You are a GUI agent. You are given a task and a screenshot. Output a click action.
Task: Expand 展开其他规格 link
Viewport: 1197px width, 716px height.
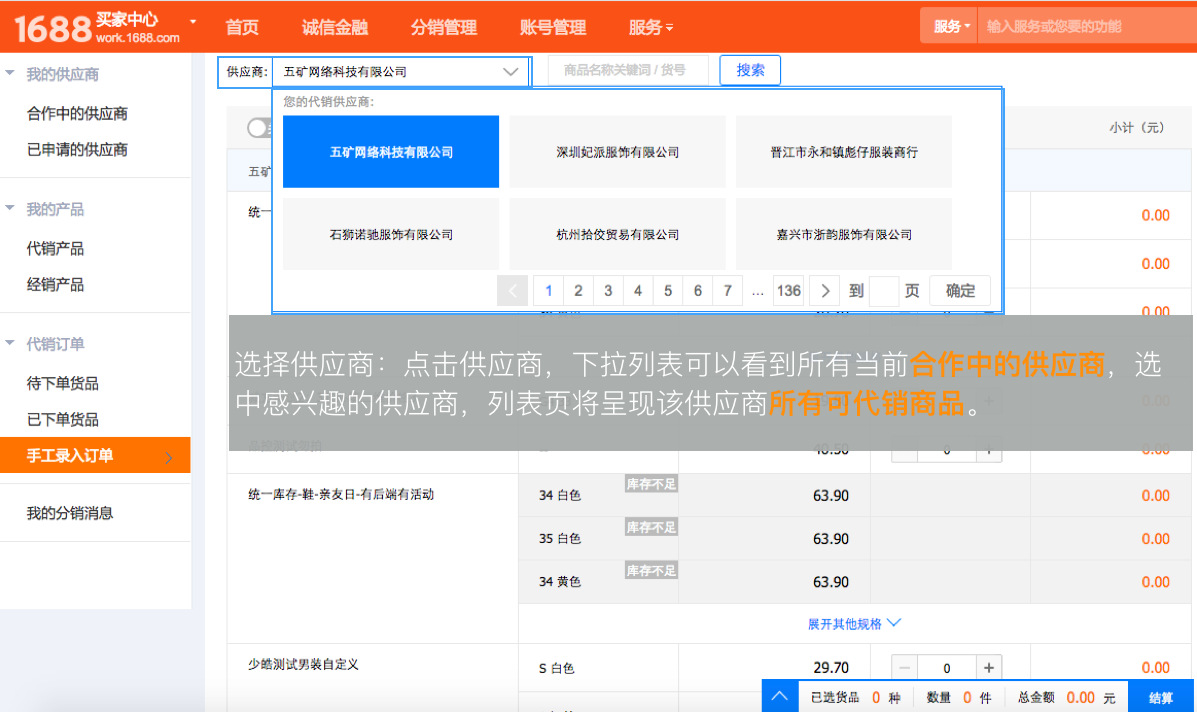(x=854, y=624)
